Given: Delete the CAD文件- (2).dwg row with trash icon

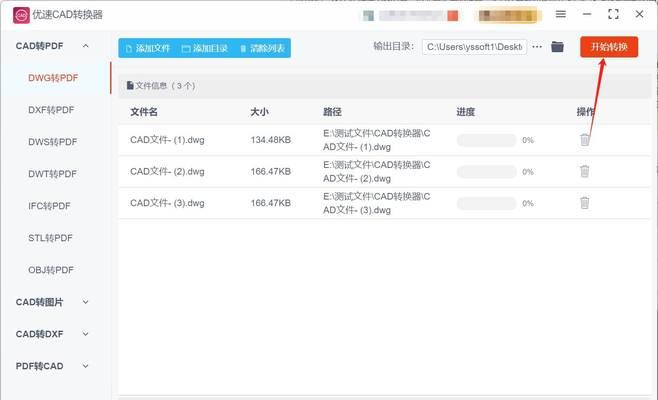Looking at the screenshot, I should click(x=585, y=171).
